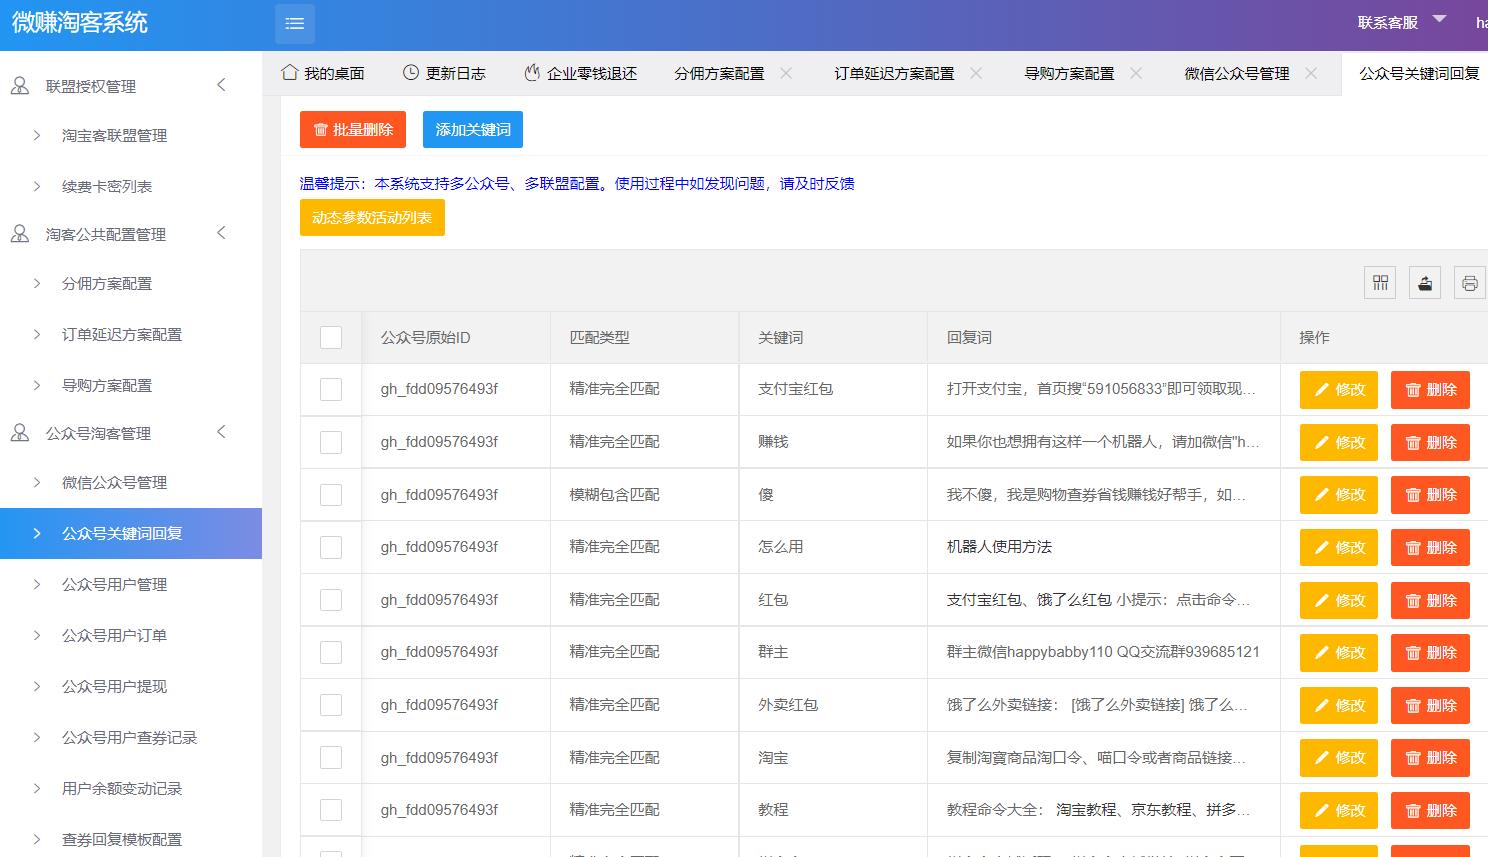1488x857 pixels.
Task: Open sidebar item 订单延迟方案配置
Action: point(122,334)
